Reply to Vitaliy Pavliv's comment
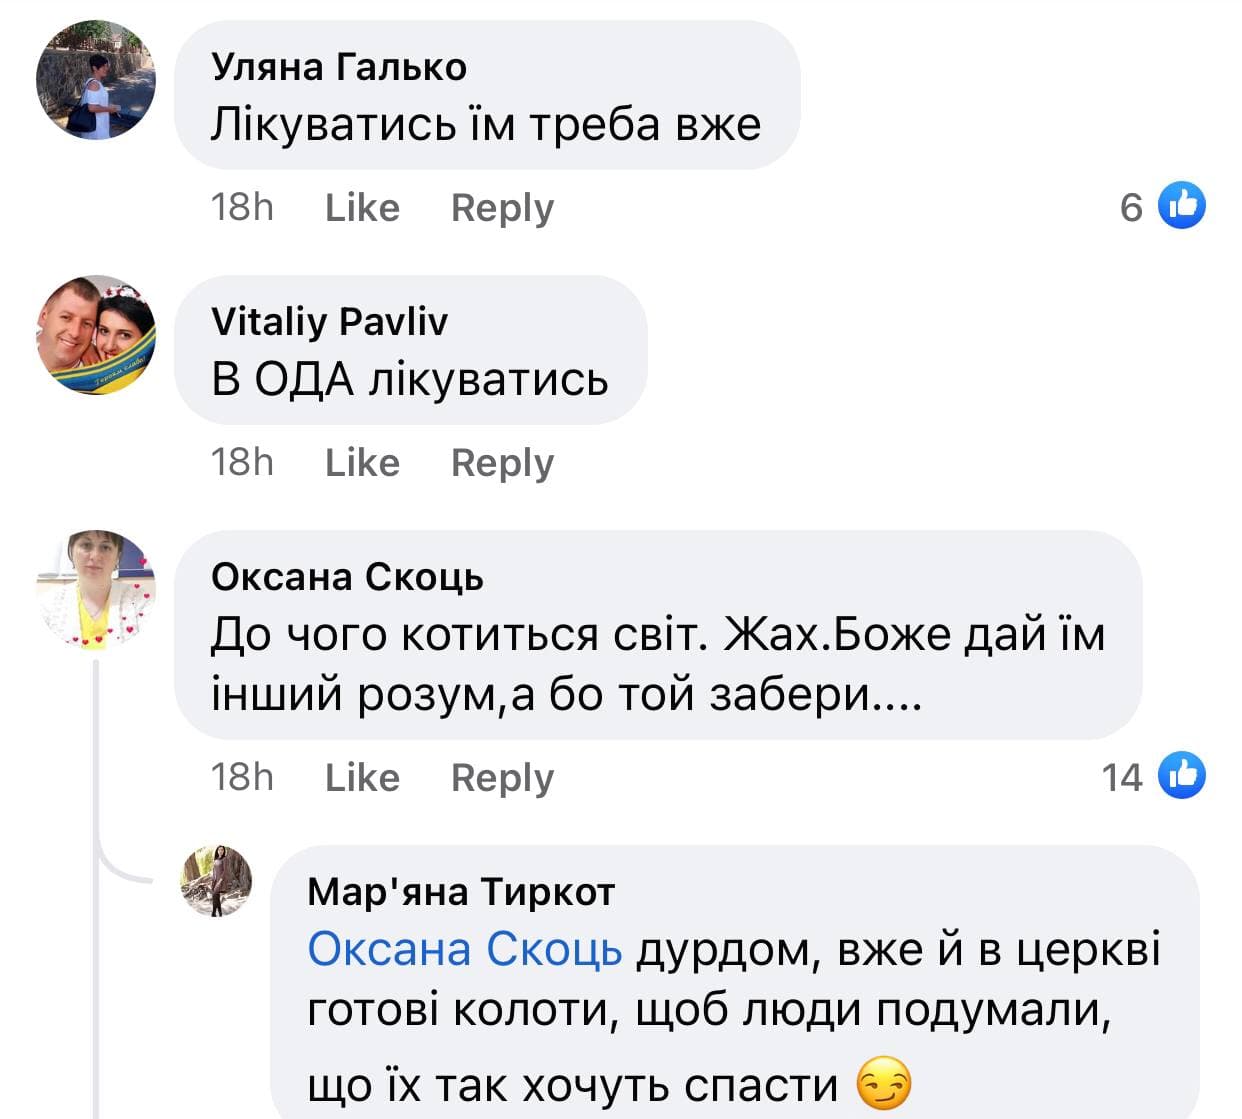The image size is (1242, 1119). [x=502, y=462]
